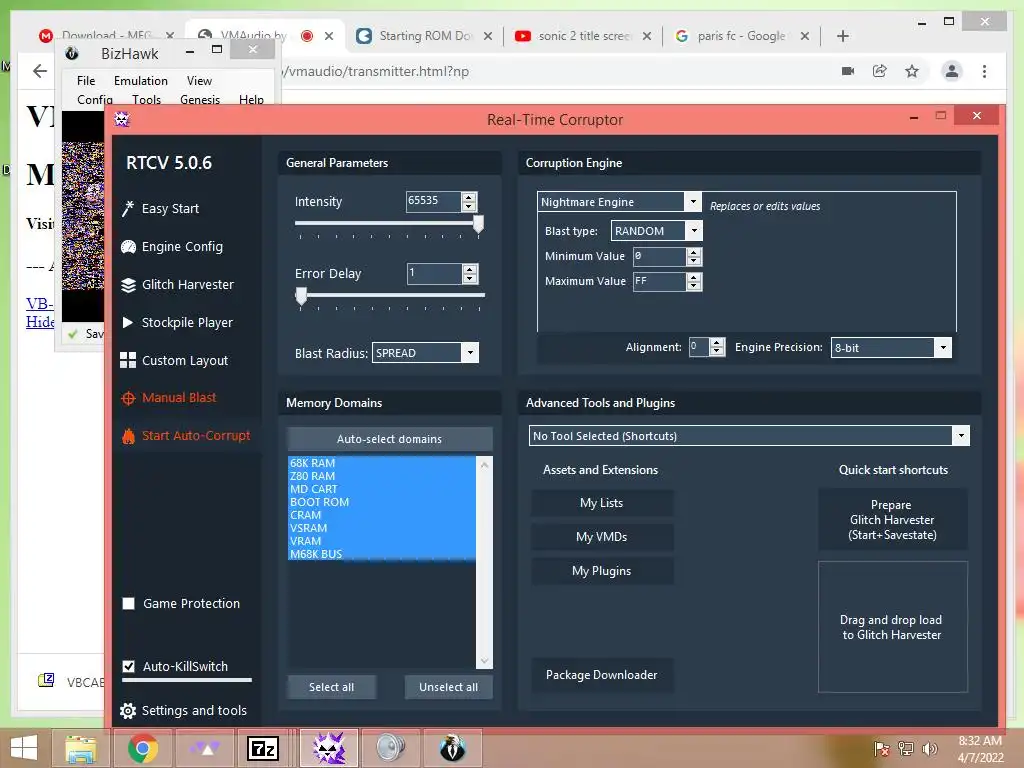Open the Engine Precision 8-bit dropdown
The image size is (1024, 768).
click(x=942, y=347)
